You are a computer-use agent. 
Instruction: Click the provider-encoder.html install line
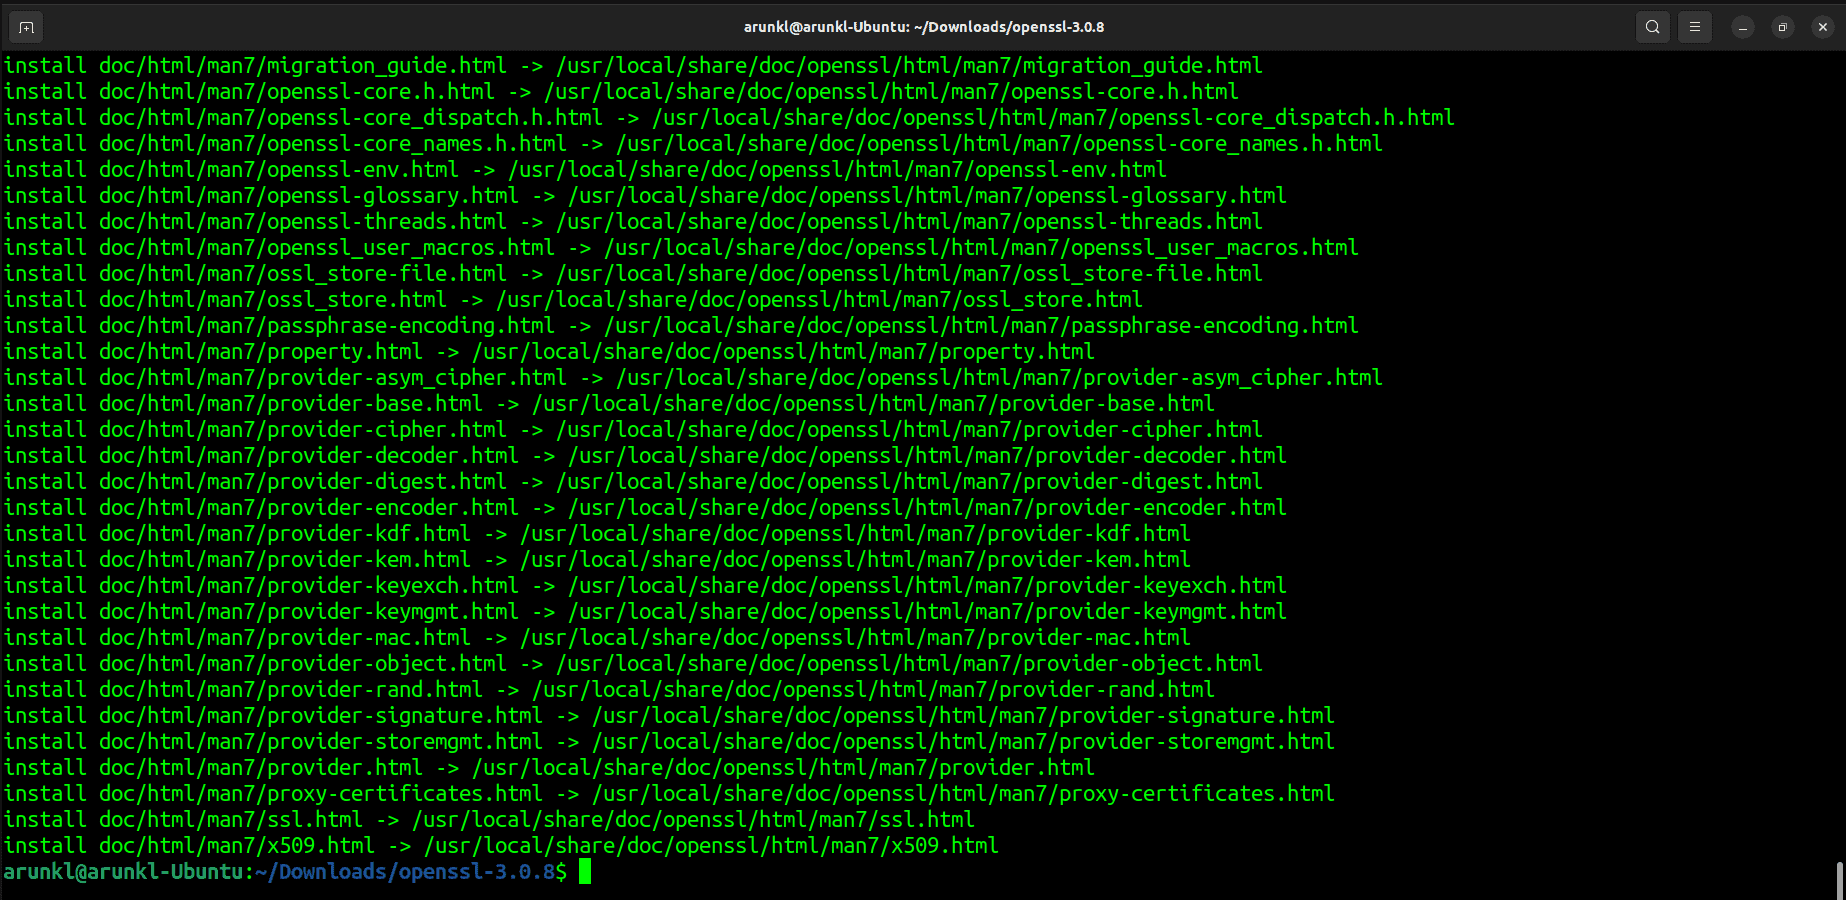click(x=645, y=508)
